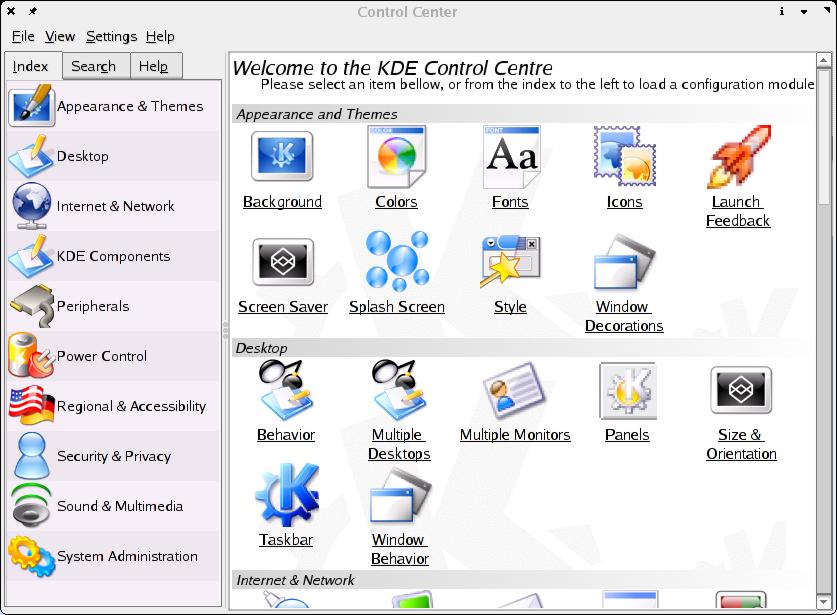Open the Background module icon
Viewport: 837px width, 615px height.
pos(282,156)
